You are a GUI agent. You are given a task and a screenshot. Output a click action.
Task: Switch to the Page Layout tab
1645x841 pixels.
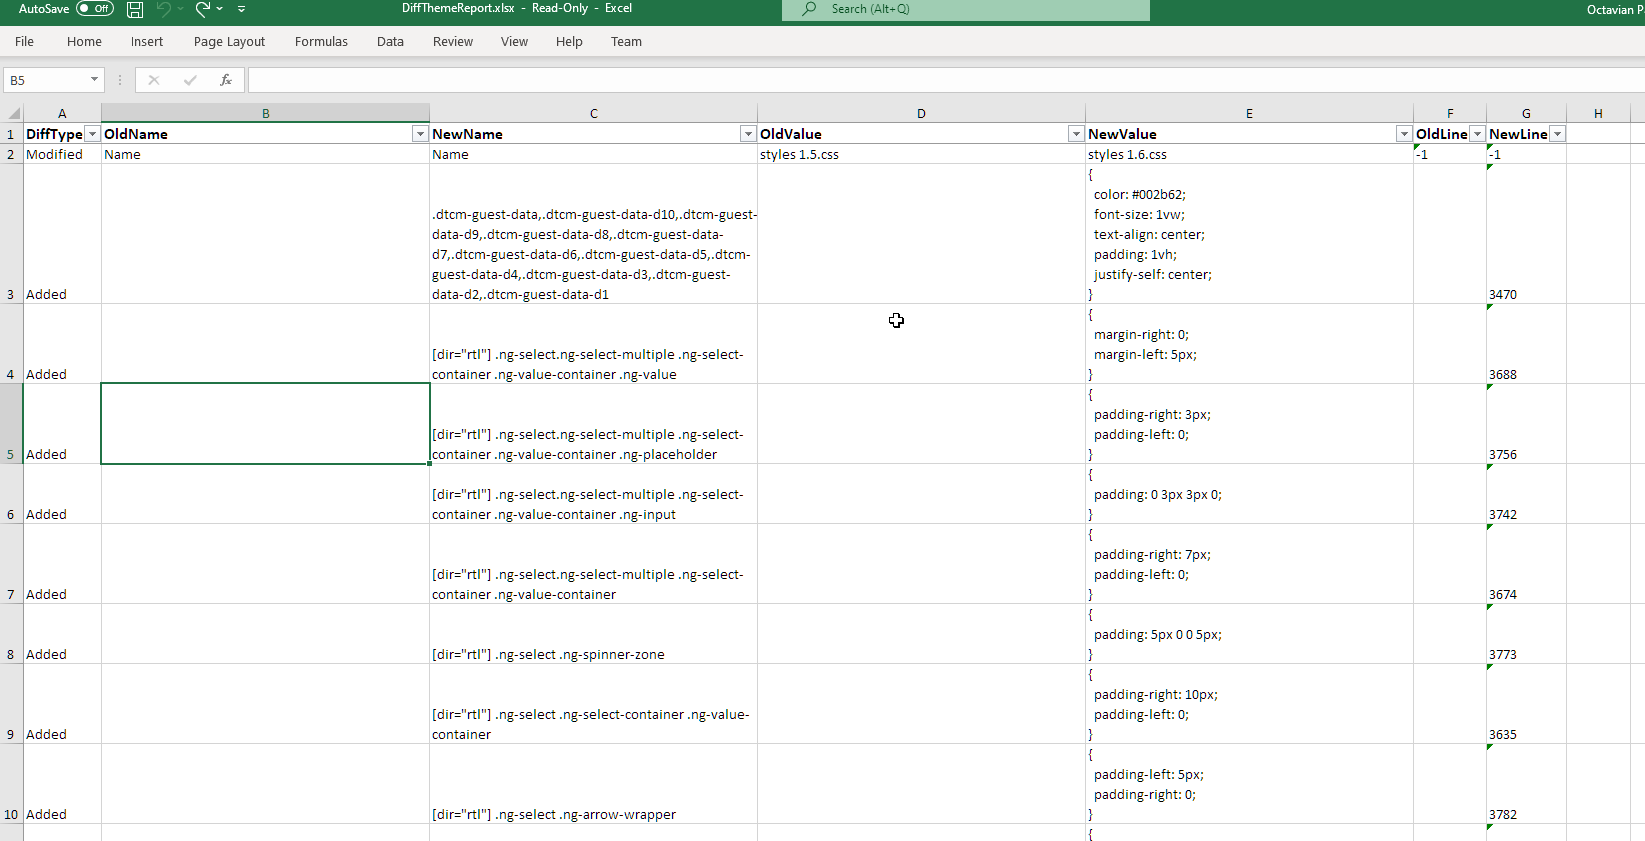229,42
